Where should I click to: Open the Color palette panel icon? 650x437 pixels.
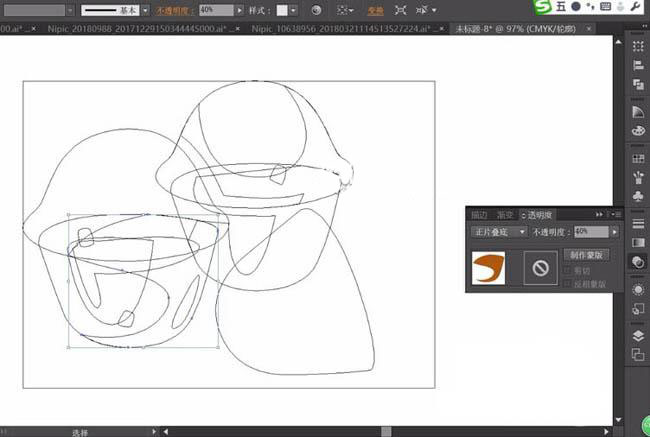click(638, 130)
